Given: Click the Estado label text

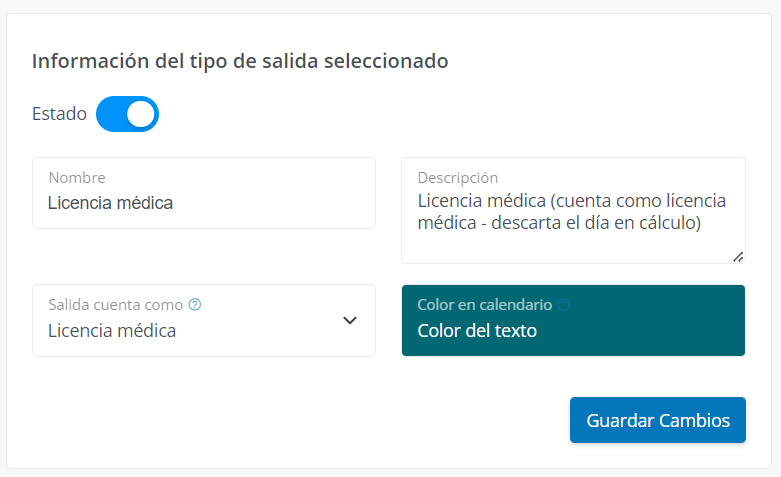Looking at the screenshot, I should 59,114.
